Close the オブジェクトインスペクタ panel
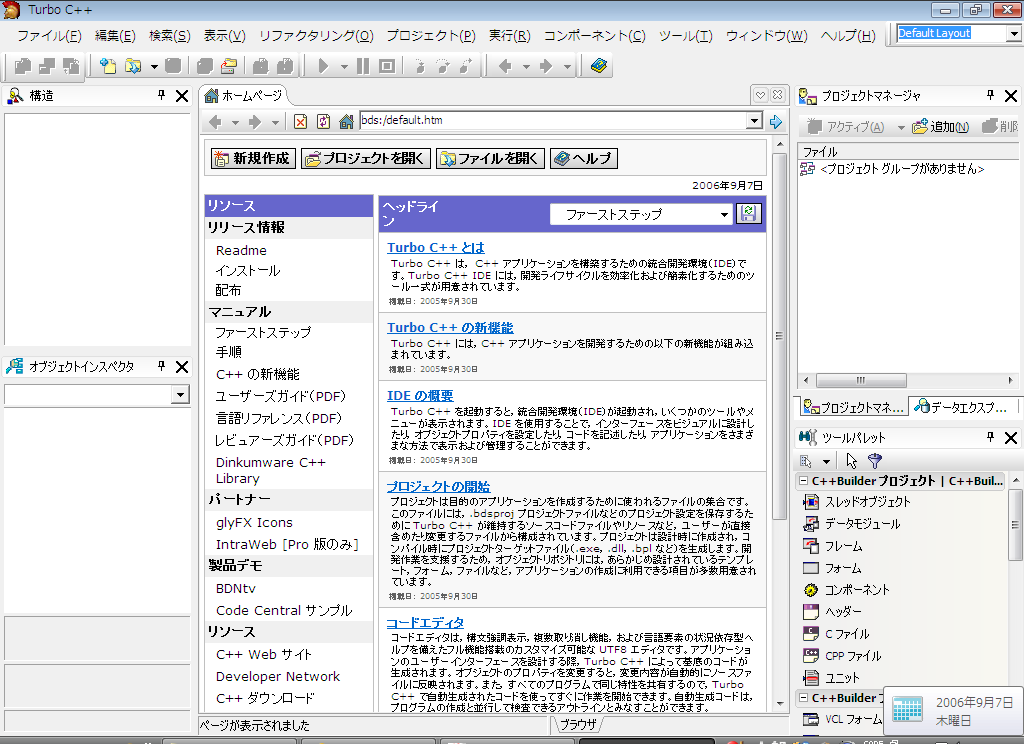The height and width of the screenshot is (744, 1024). 182,367
